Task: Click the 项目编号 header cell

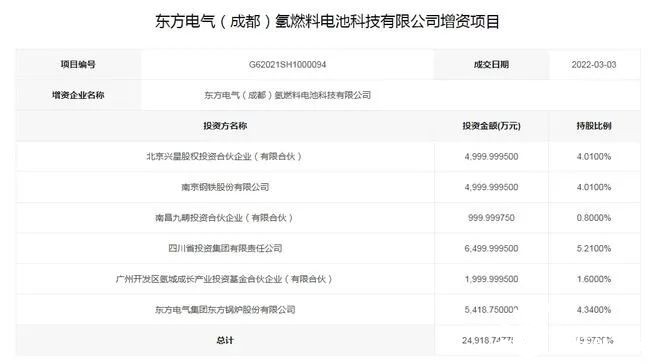Action: 78,64
